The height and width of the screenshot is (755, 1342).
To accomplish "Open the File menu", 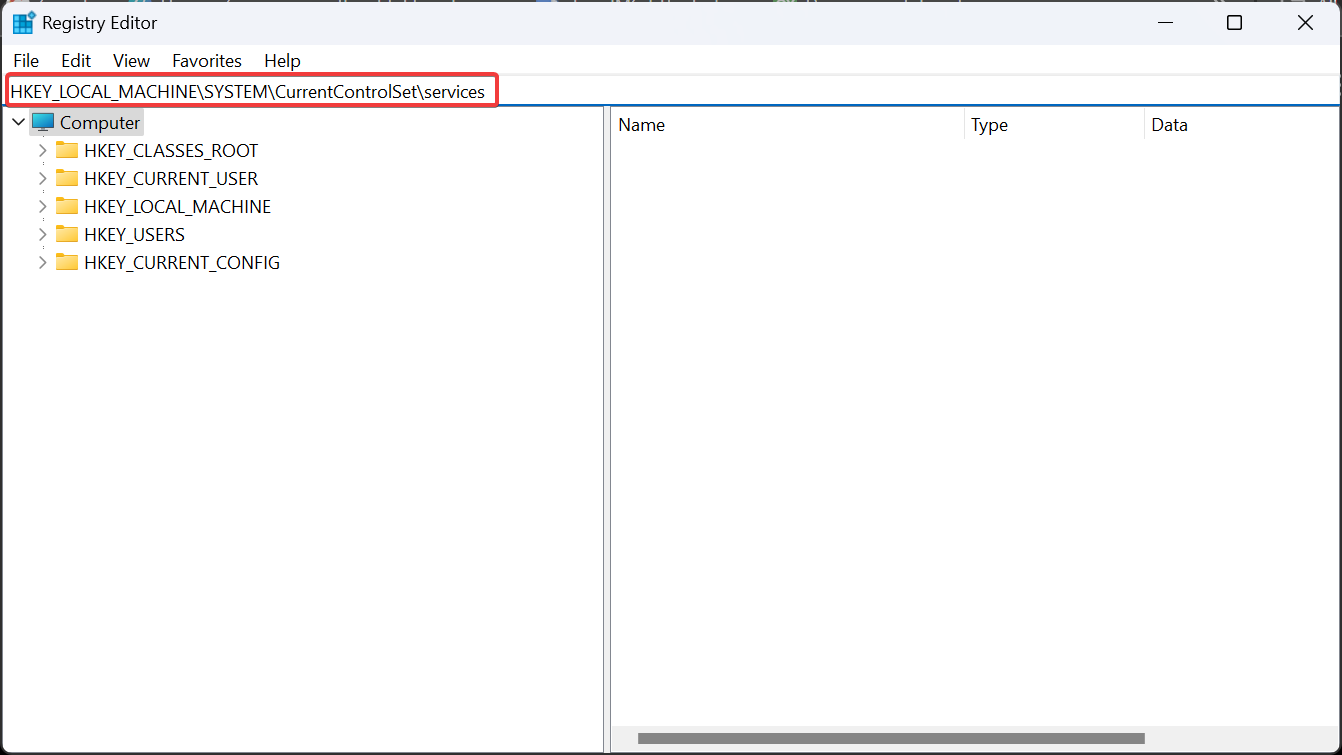I will tap(26, 61).
